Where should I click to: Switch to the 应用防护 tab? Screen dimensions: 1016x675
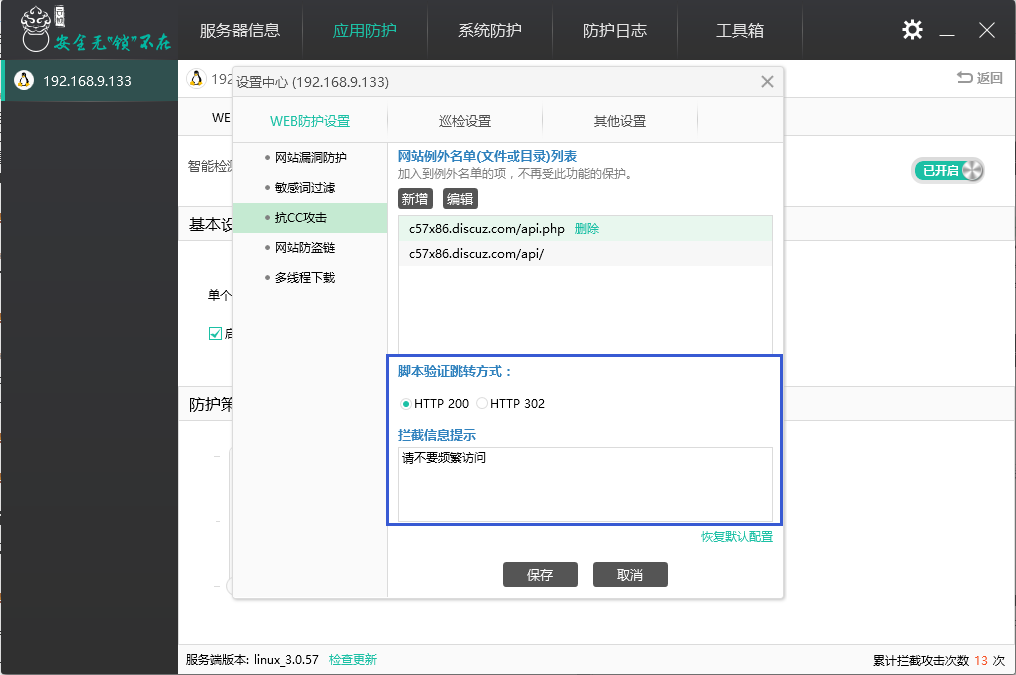[x=365, y=30]
